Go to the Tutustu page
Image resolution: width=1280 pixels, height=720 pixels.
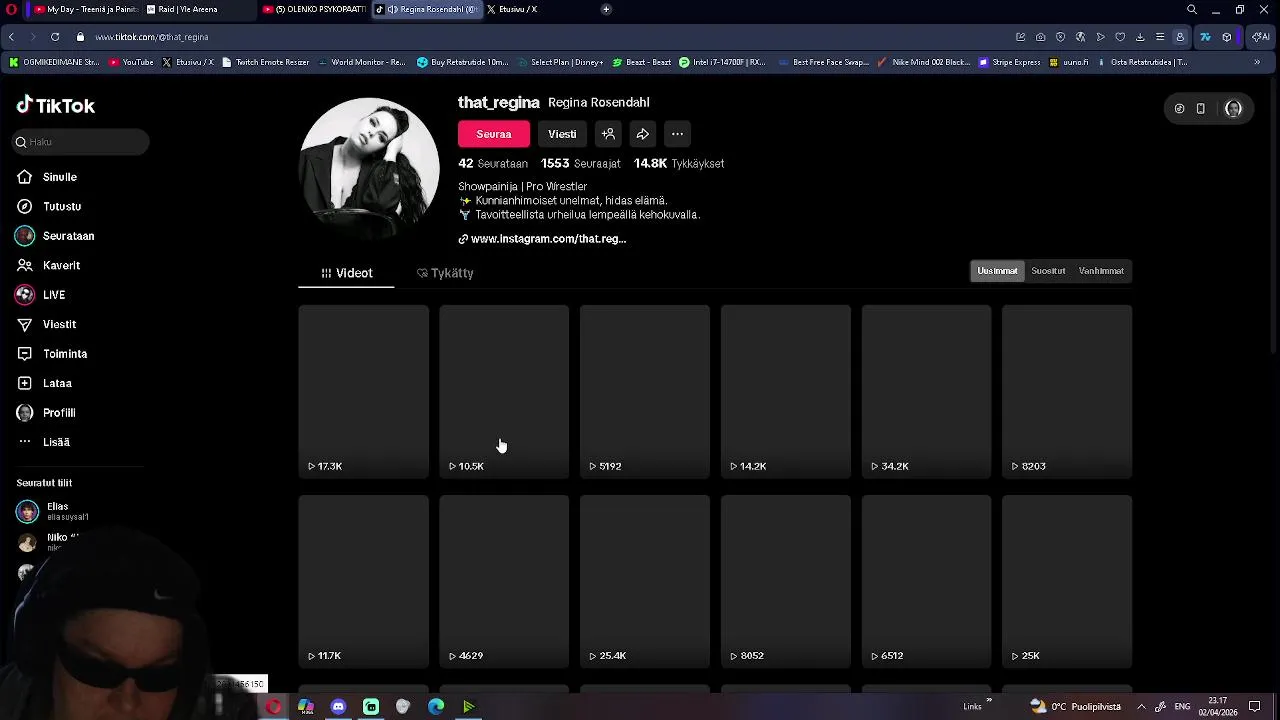[x=50, y=206]
